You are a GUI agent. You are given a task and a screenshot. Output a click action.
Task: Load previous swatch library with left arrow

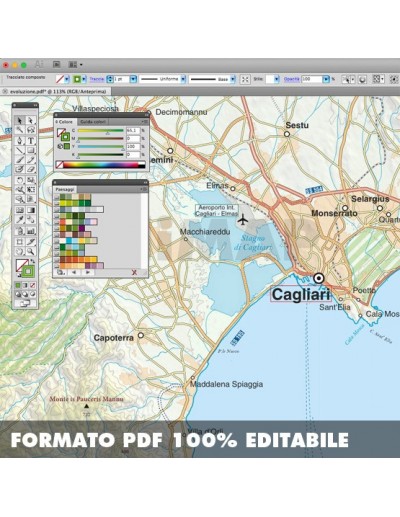coord(74,272)
